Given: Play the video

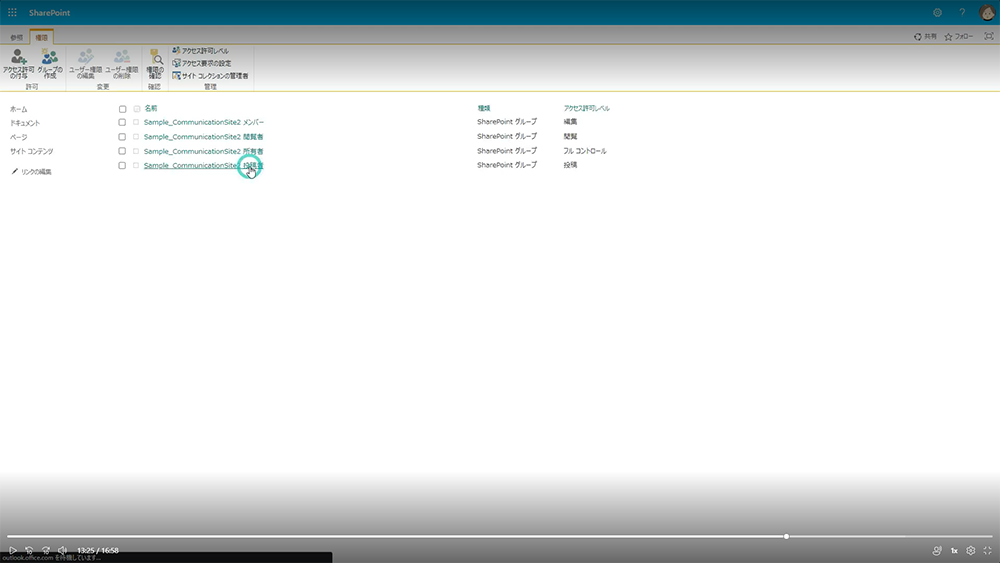Looking at the screenshot, I should pyautogui.click(x=13, y=550).
